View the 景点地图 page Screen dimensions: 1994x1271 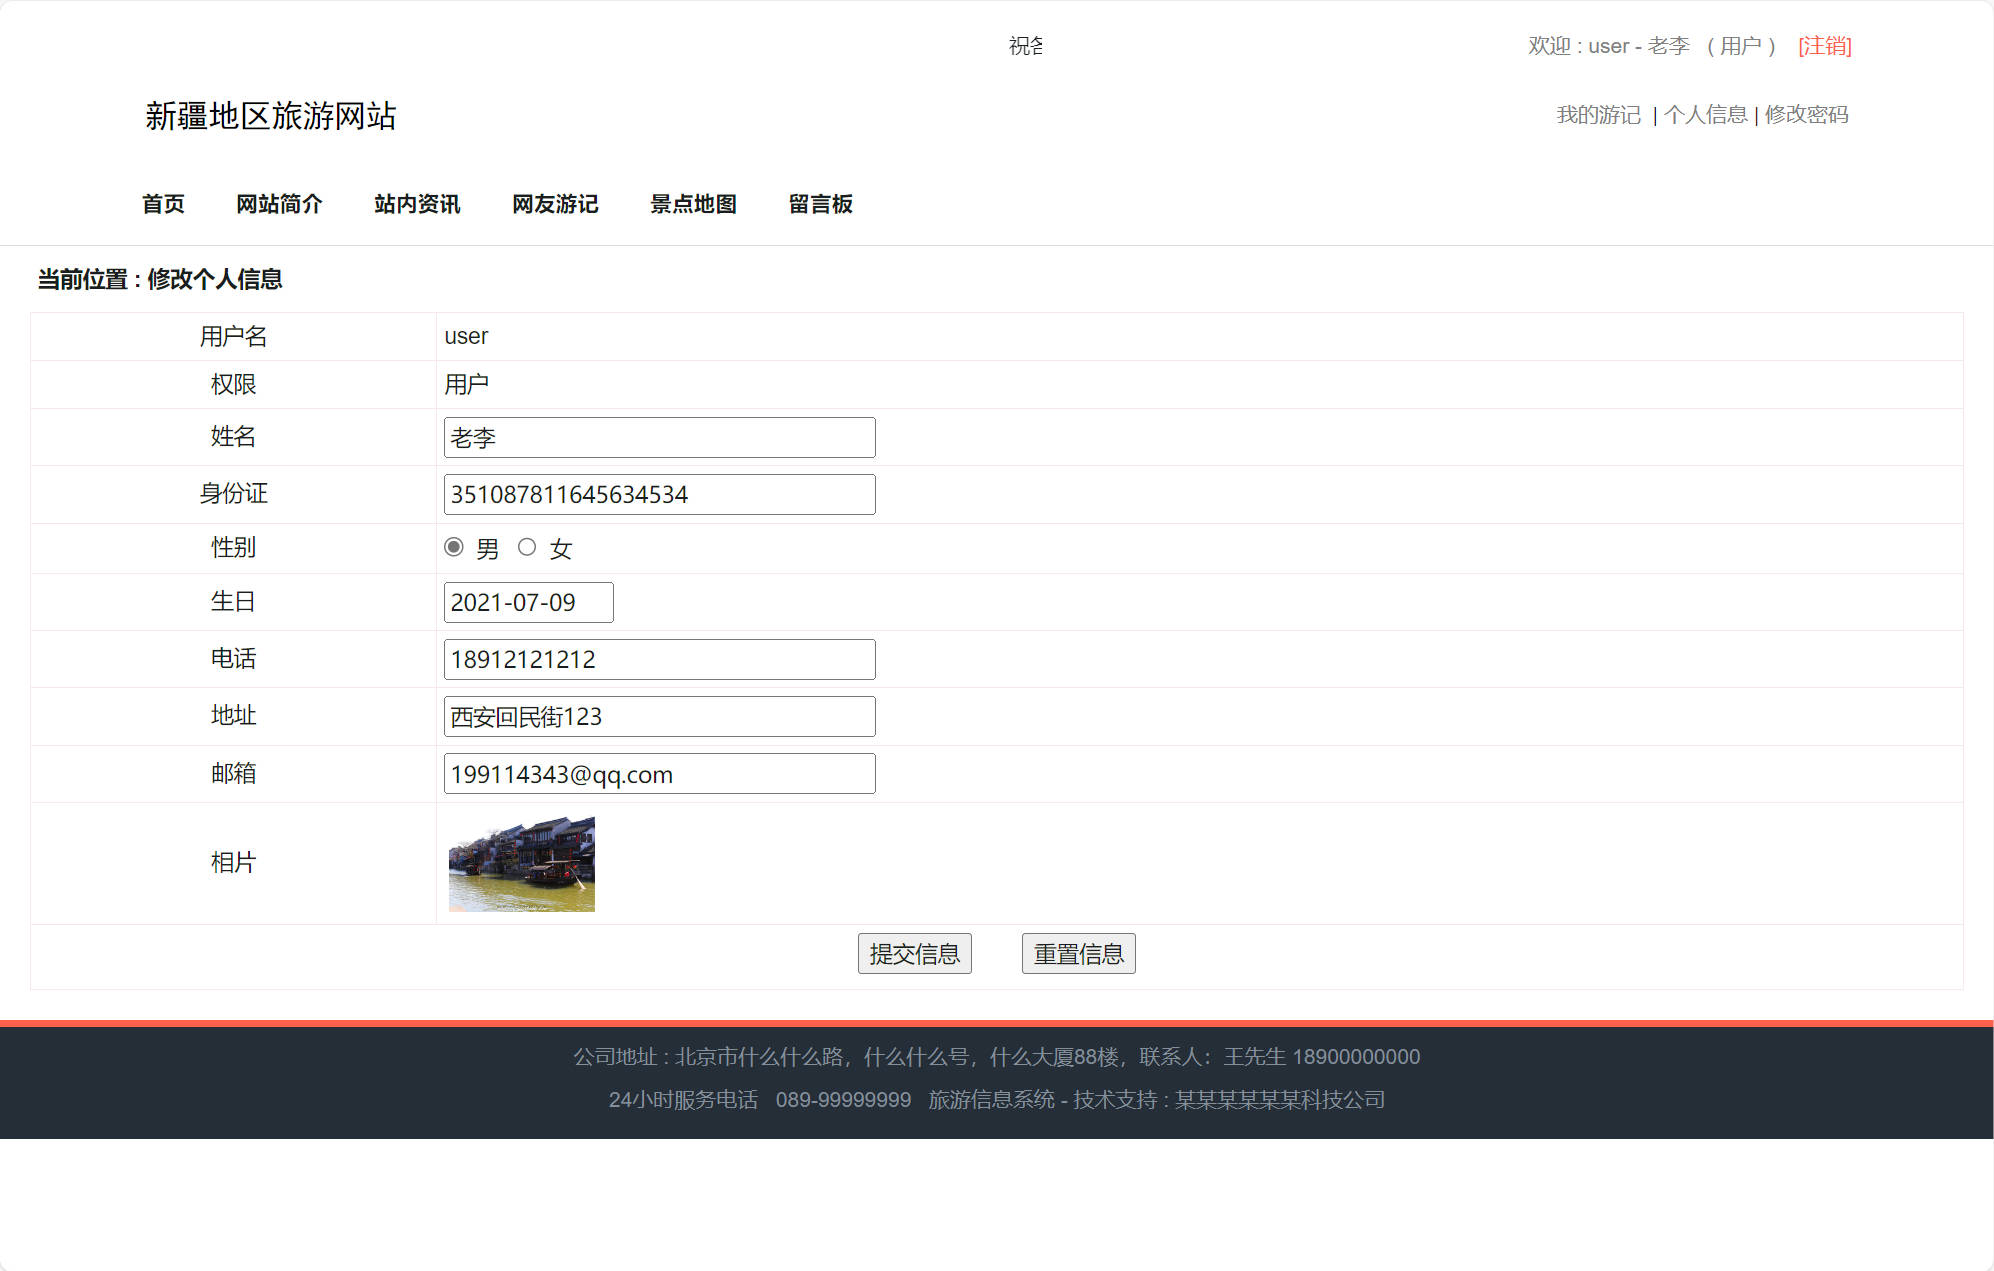[x=694, y=204]
